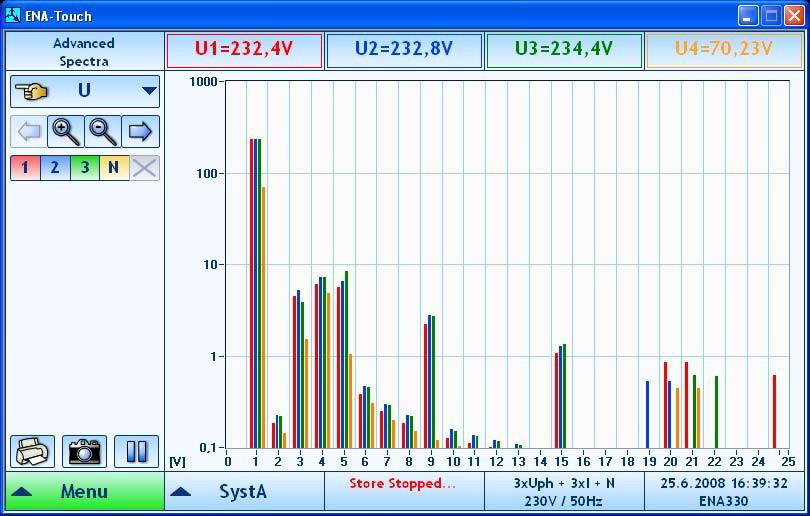Open the U quantity dropdown
The width and height of the screenshot is (810, 516).
click(85, 91)
